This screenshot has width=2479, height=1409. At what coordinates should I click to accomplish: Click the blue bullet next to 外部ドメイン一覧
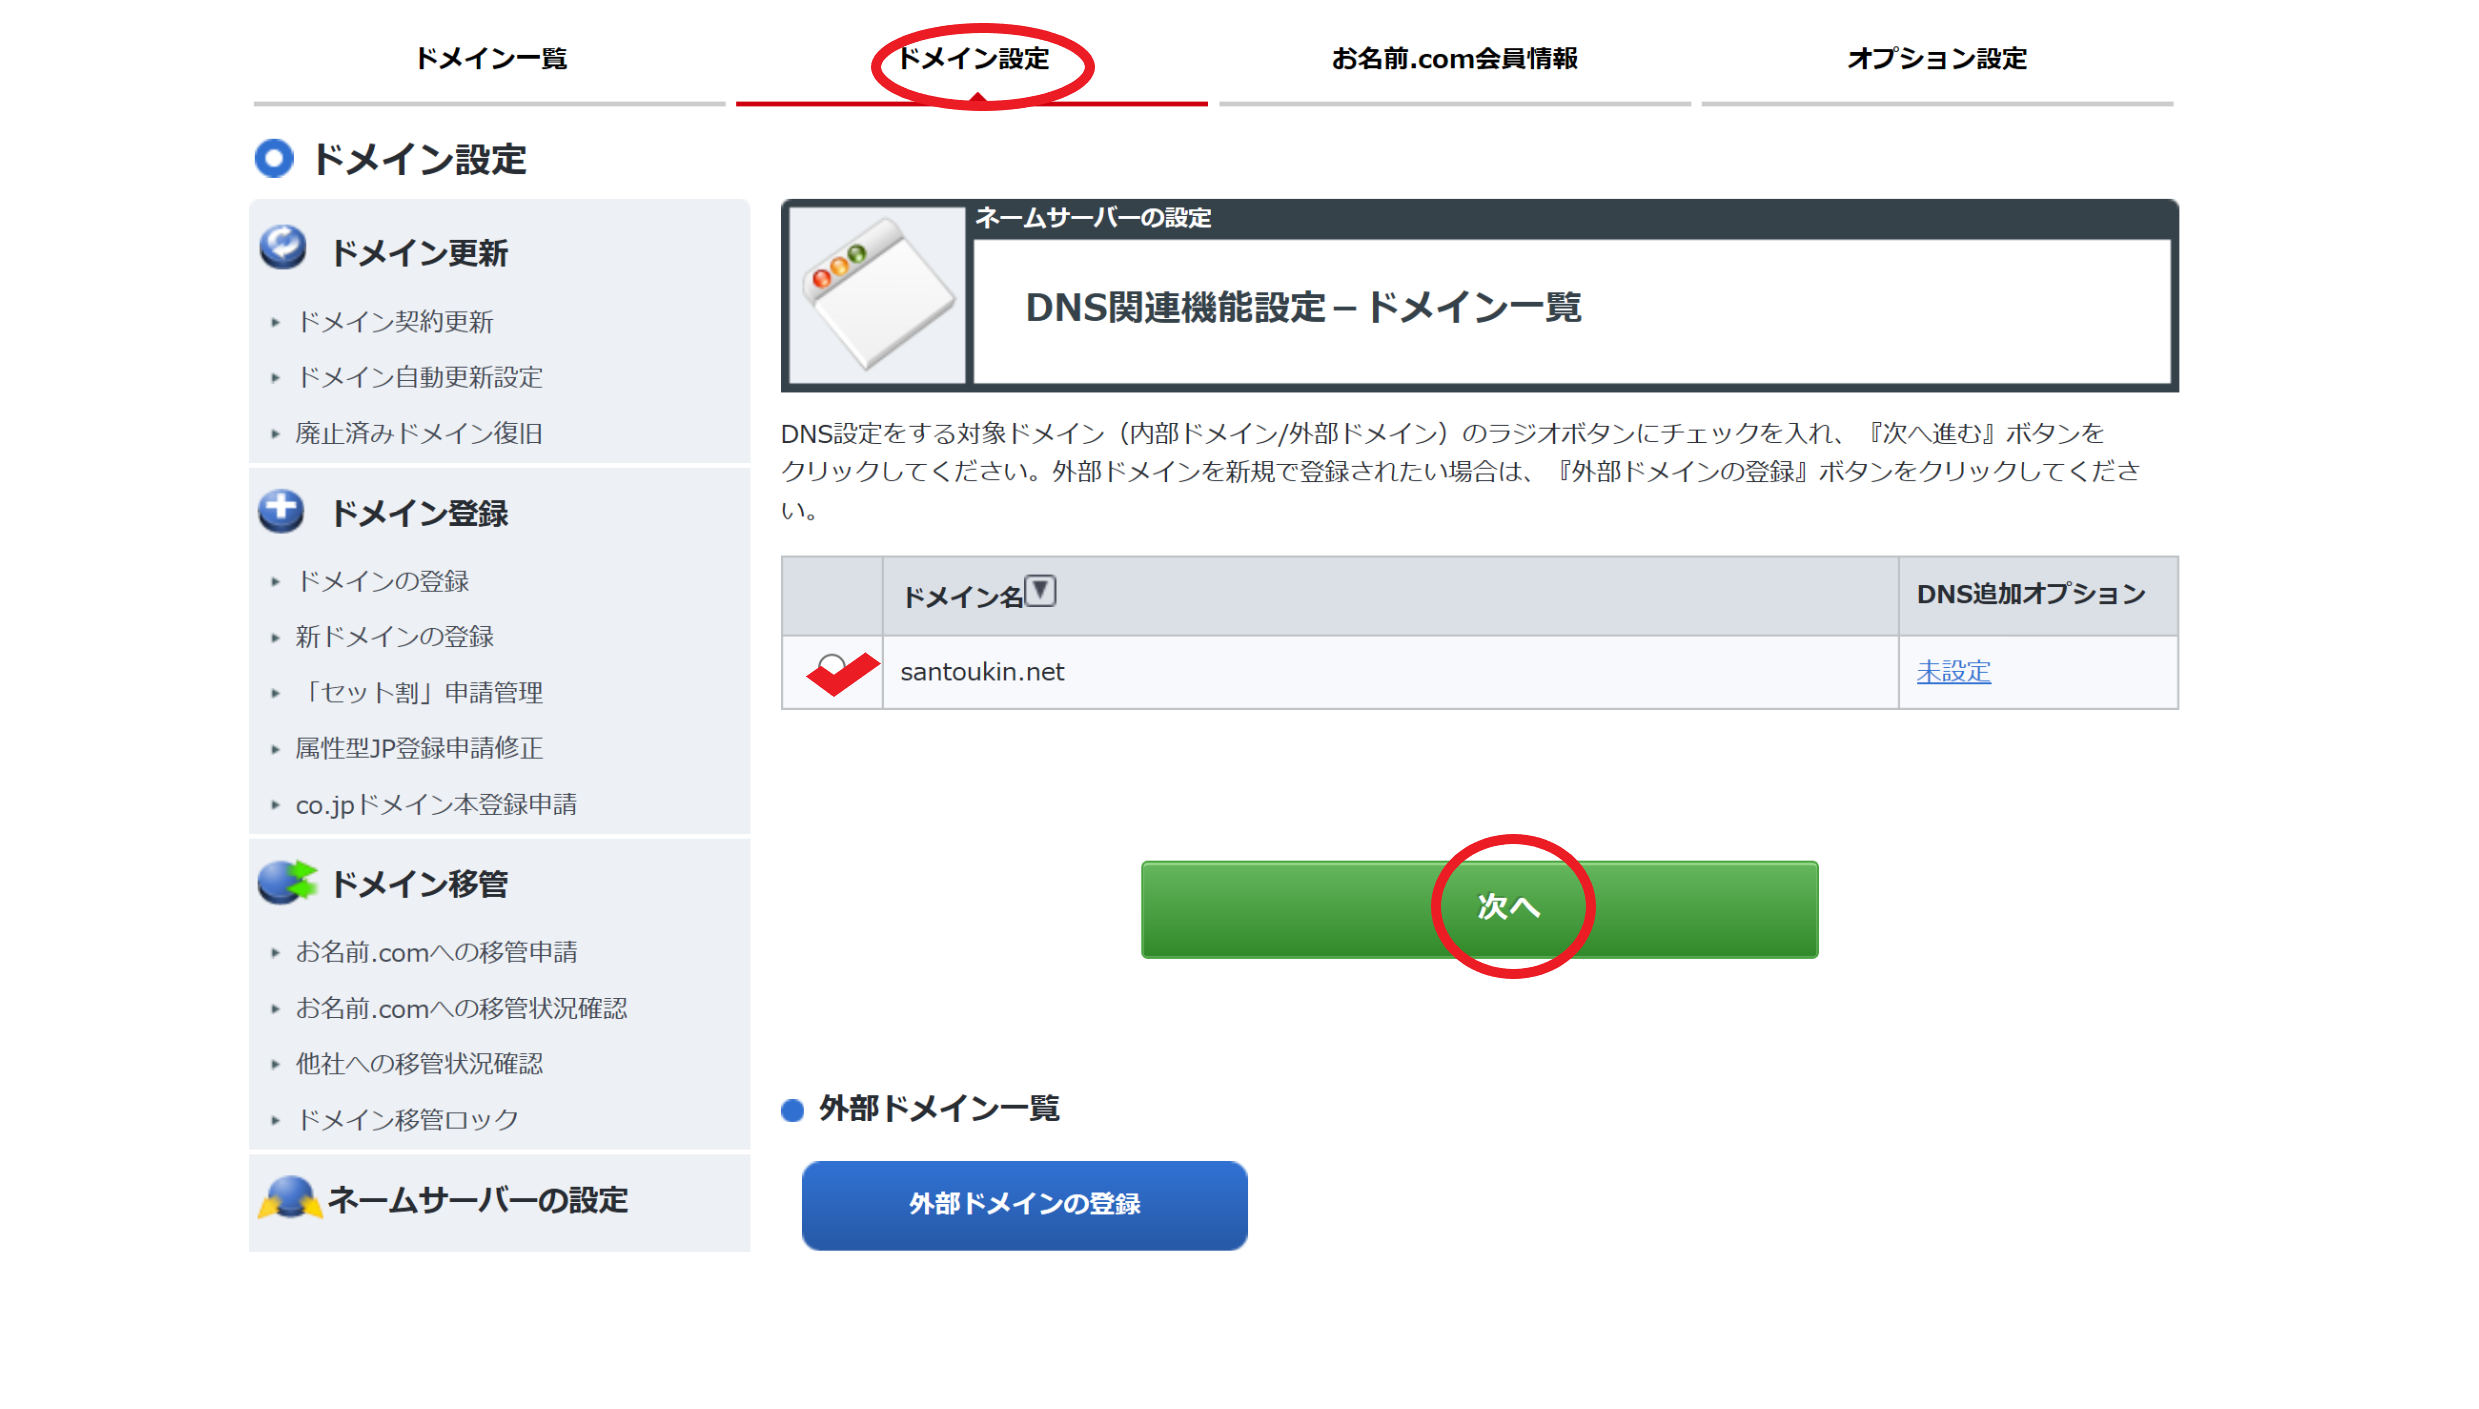click(x=793, y=1110)
